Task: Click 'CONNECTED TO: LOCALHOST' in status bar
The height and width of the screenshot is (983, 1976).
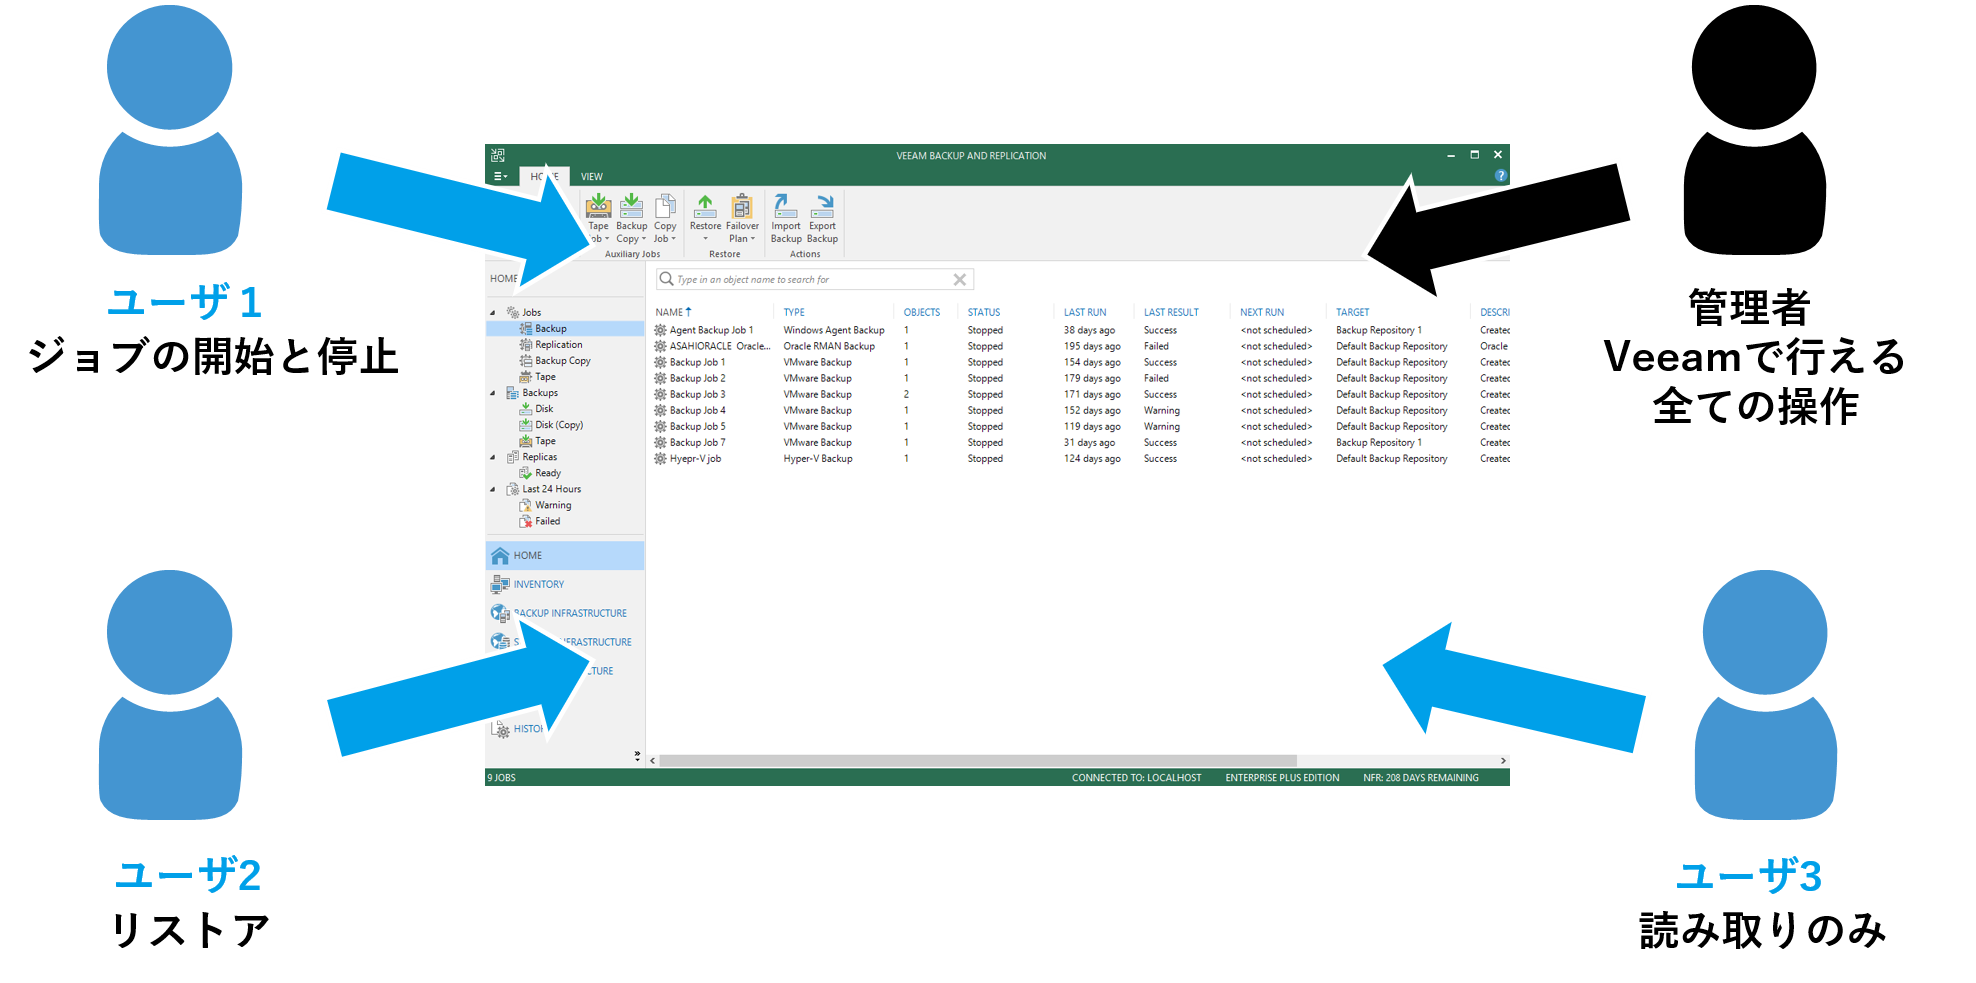Action: [1137, 778]
